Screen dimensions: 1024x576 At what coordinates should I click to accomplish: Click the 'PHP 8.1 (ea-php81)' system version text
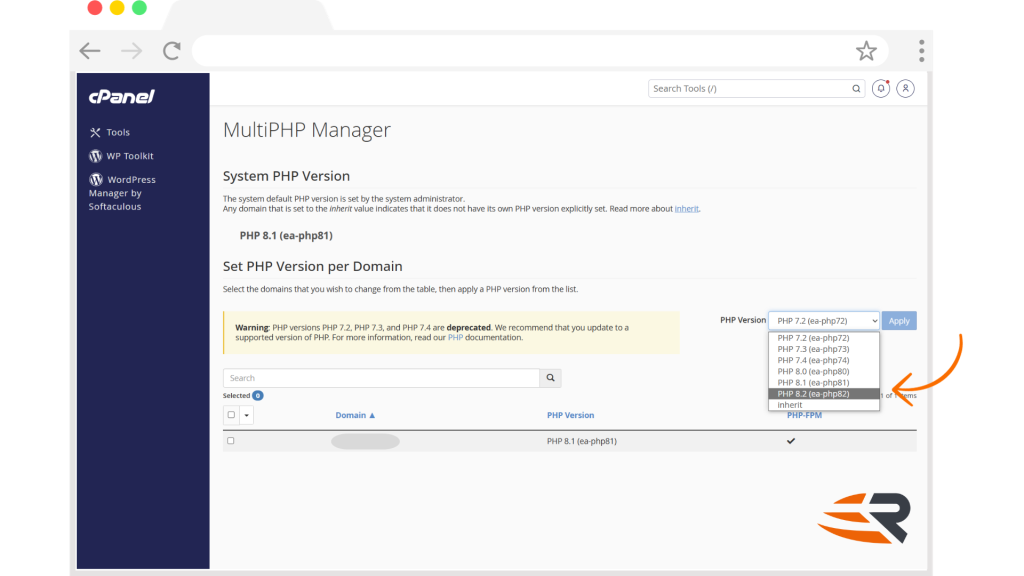click(286, 236)
